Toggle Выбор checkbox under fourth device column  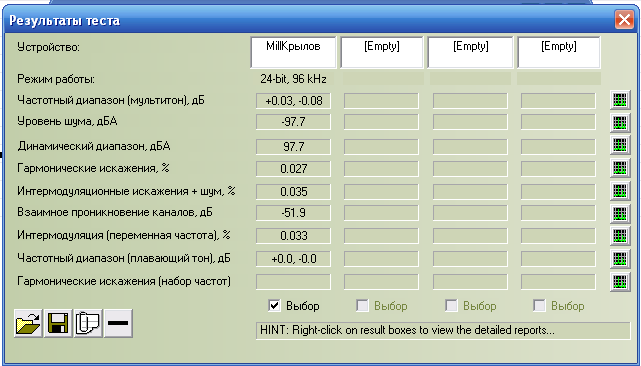[x=539, y=305]
